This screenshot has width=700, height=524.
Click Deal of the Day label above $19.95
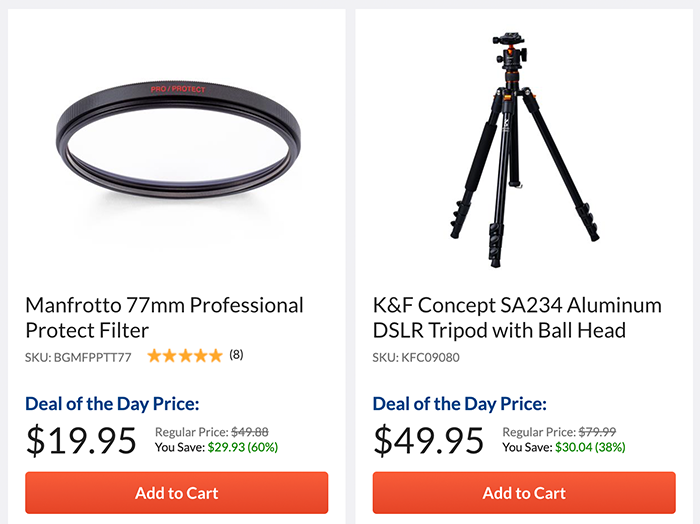click(112, 404)
